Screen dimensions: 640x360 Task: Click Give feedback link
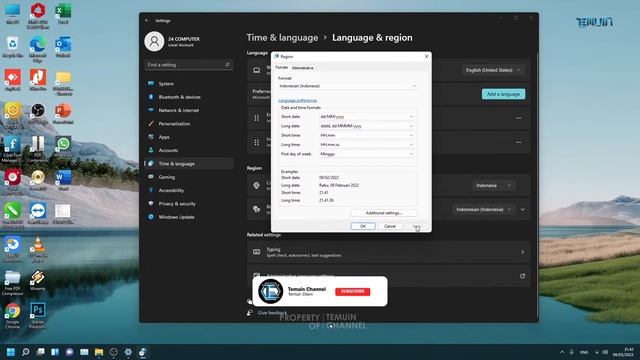click(x=272, y=313)
